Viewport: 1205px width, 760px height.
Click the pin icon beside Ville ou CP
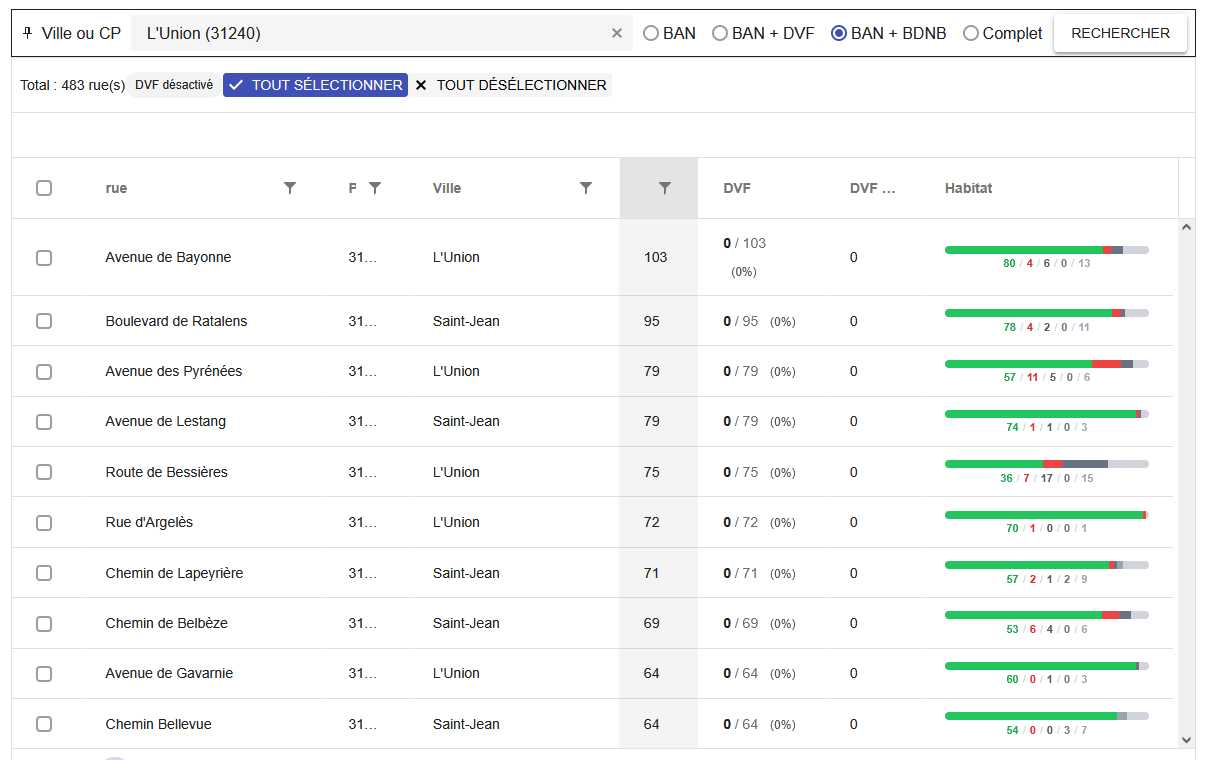[27, 33]
